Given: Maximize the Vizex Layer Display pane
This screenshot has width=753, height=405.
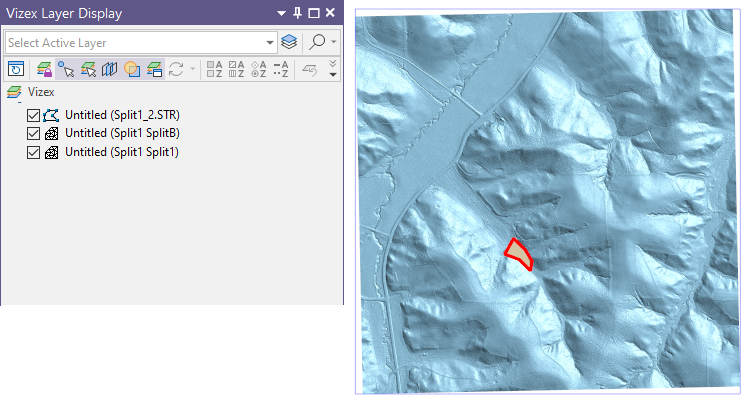Looking at the screenshot, I should point(314,13).
